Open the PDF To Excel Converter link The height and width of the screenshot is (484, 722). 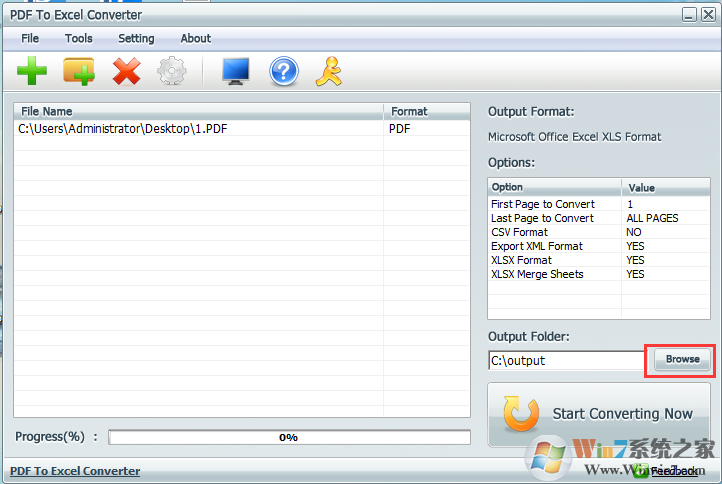pos(75,471)
